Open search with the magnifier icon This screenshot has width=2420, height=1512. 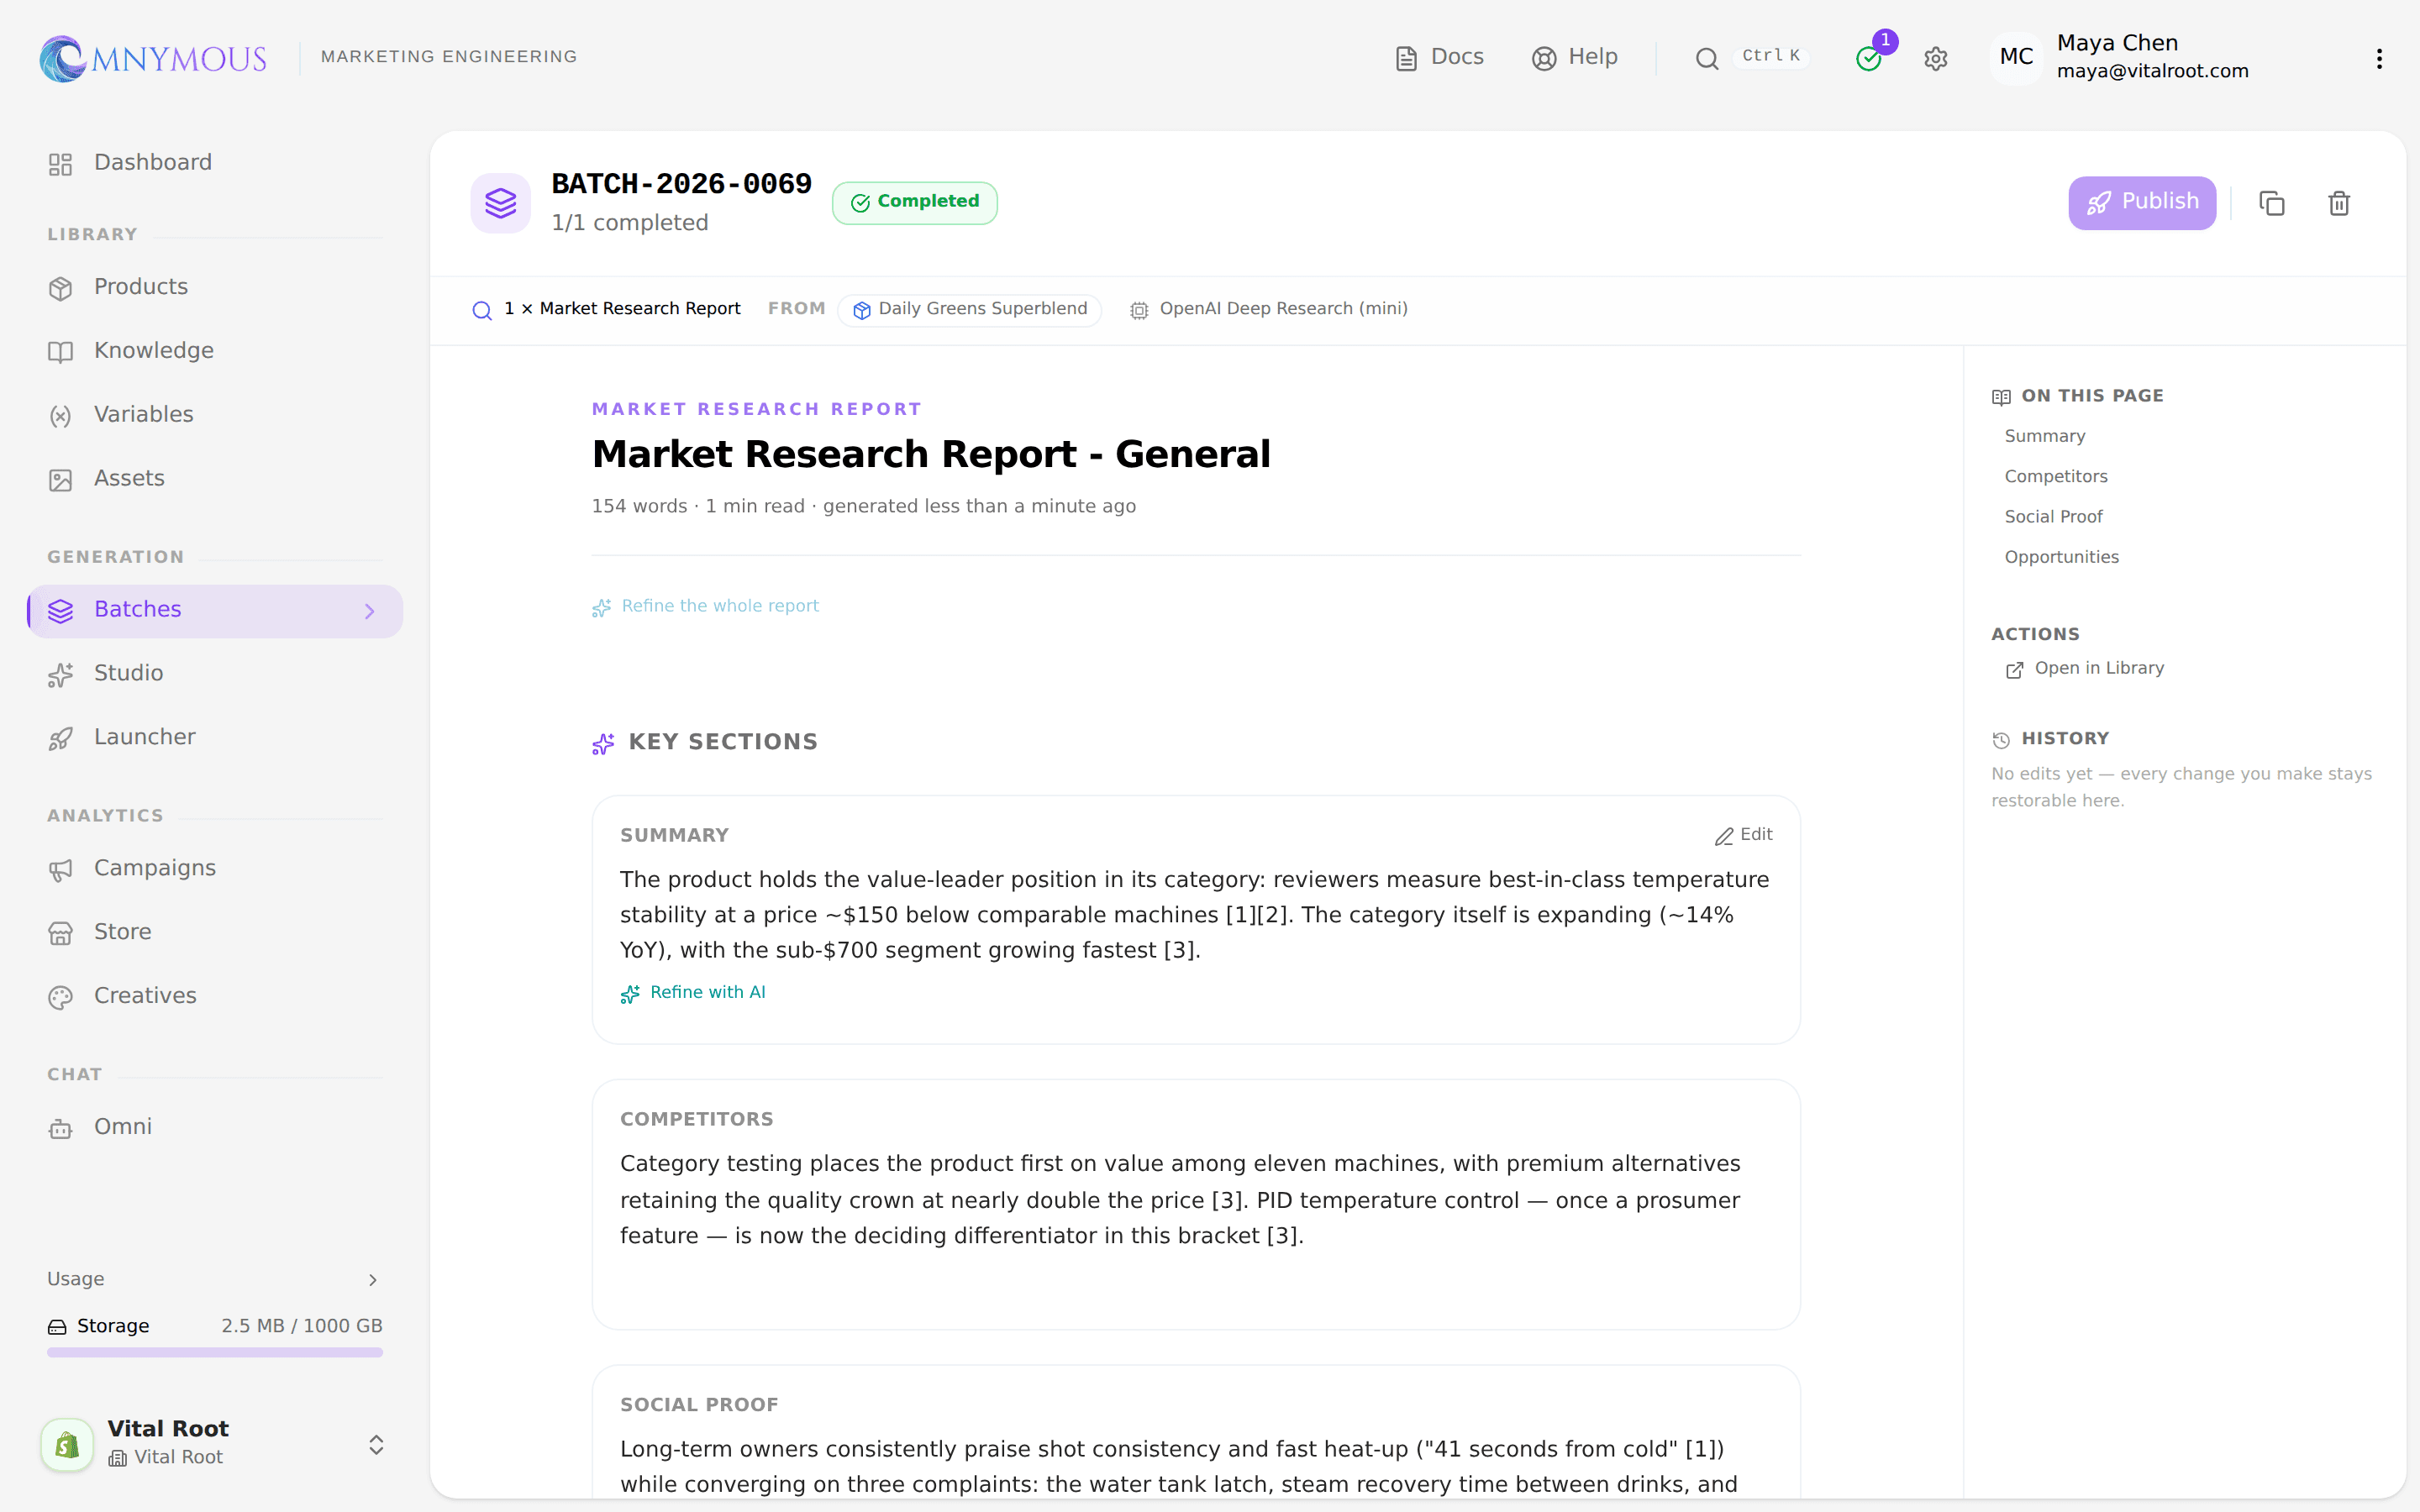click(x=1706, y=58)
